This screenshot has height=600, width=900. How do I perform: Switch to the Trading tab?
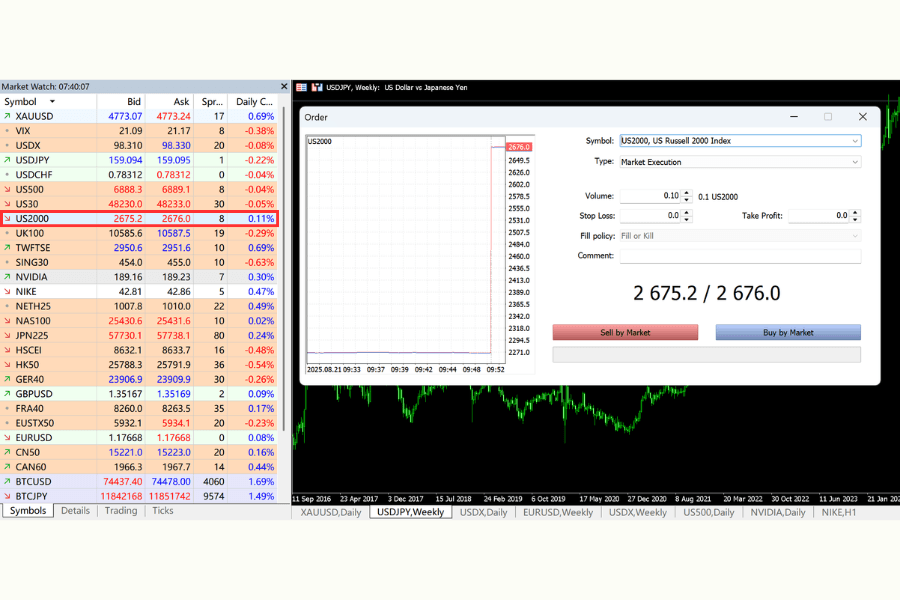(x=120, y=511)
